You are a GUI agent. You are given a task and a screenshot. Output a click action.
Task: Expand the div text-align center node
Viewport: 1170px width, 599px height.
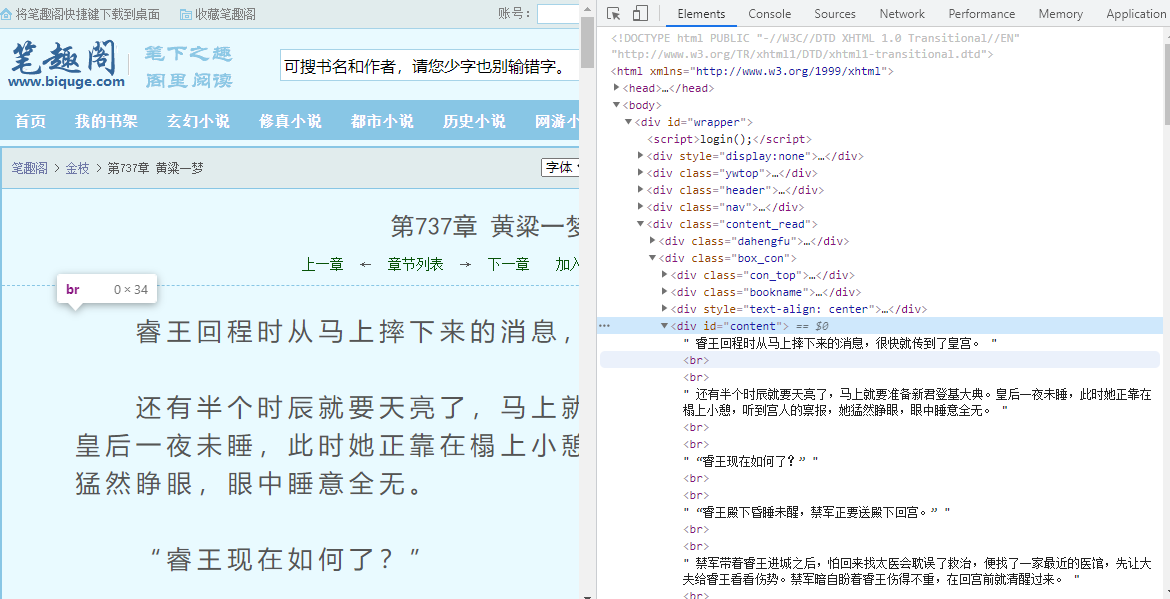pos(665,309)
